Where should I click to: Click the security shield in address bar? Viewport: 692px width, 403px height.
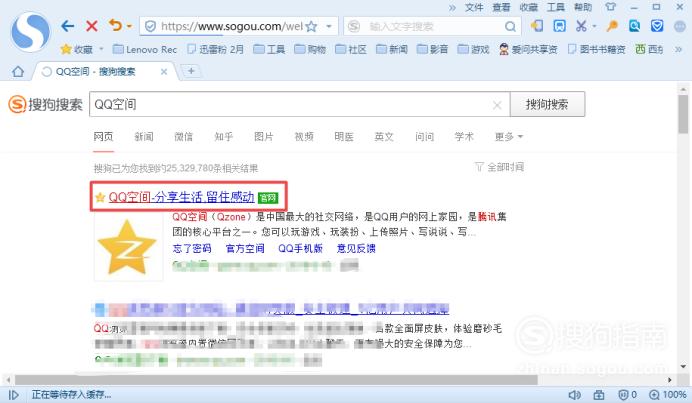click(150, 26)
